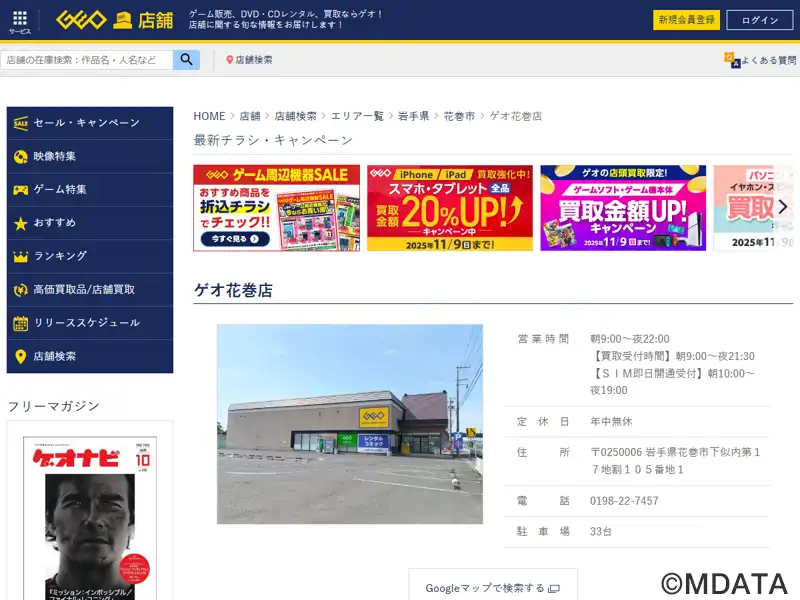Open 映像特集 in sidebar menu
800x600 pixels.
[x=90, y=157]
